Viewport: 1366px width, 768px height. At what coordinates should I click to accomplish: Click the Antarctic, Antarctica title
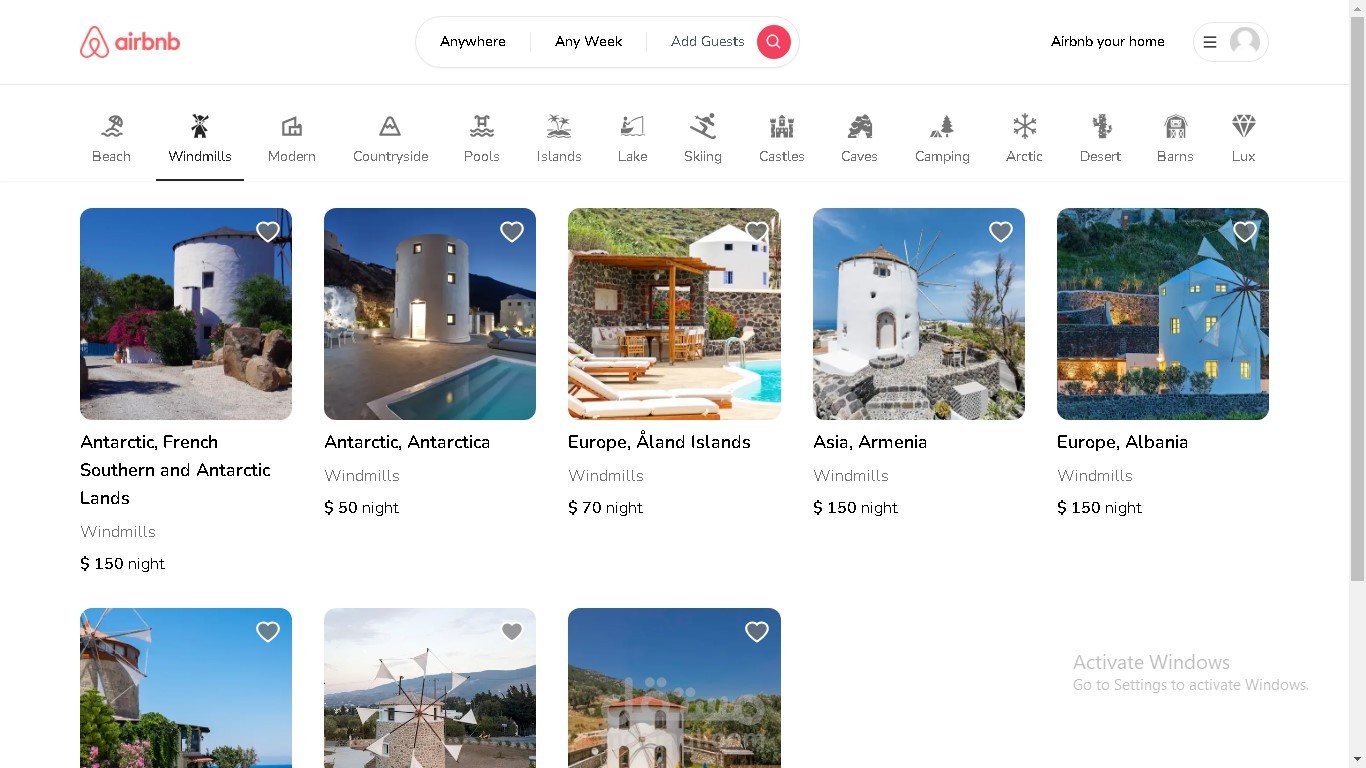[x=407, y=442]
